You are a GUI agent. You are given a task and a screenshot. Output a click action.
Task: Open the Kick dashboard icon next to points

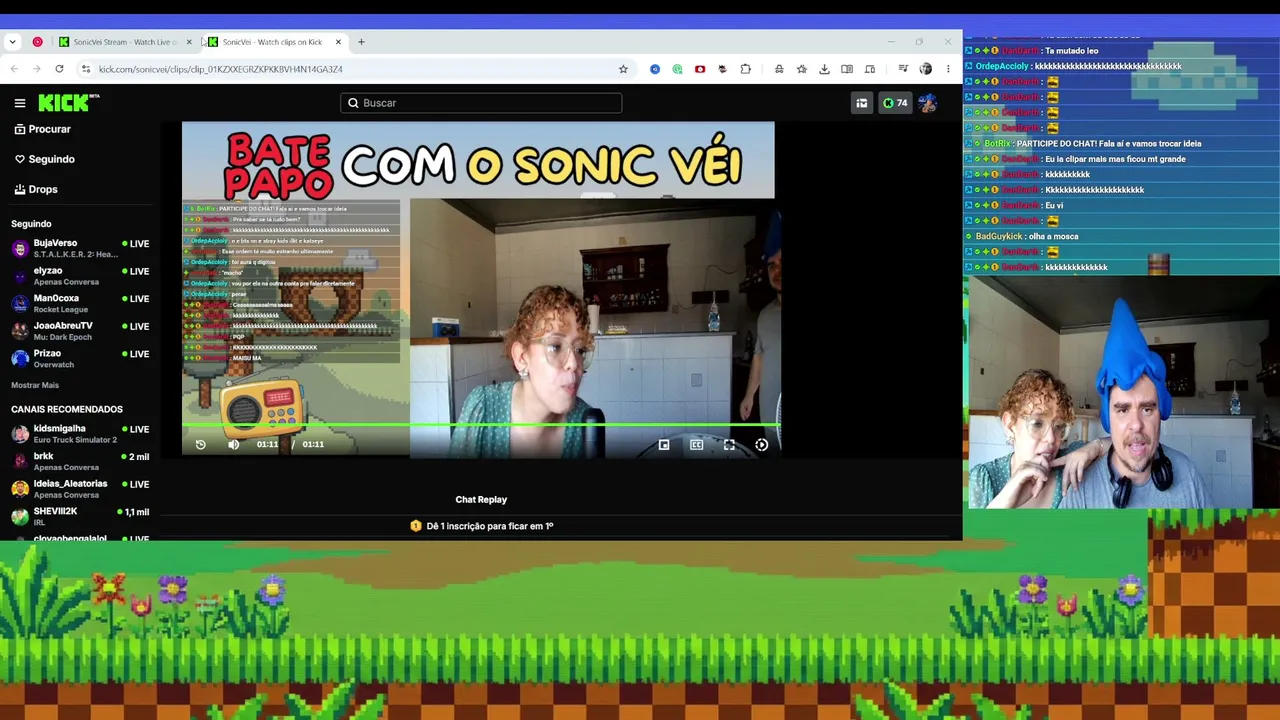pos(861,103)
